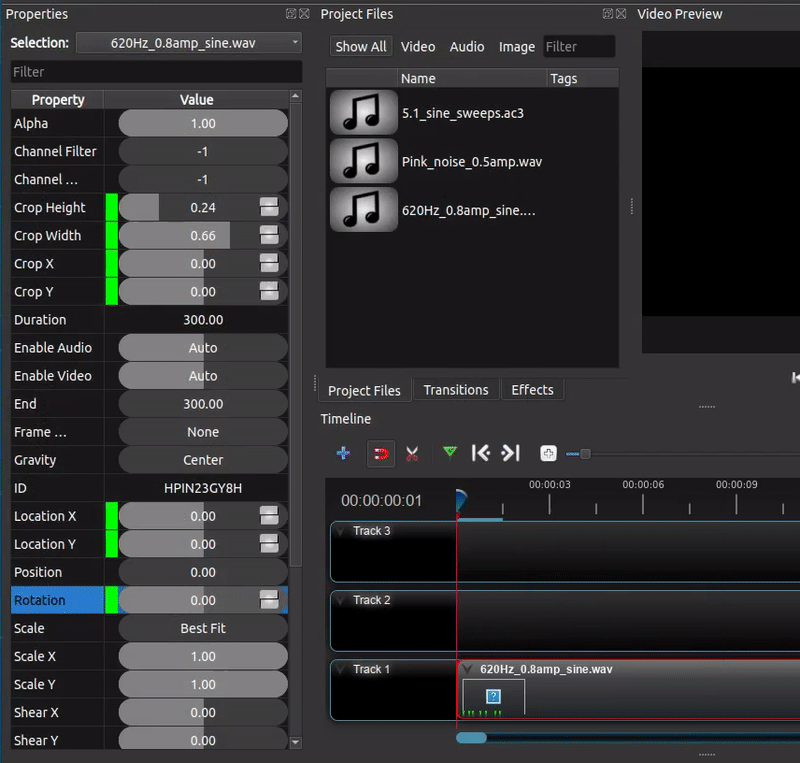Sort project files by Tags column

pyautogui.click(x=583, y=78)
